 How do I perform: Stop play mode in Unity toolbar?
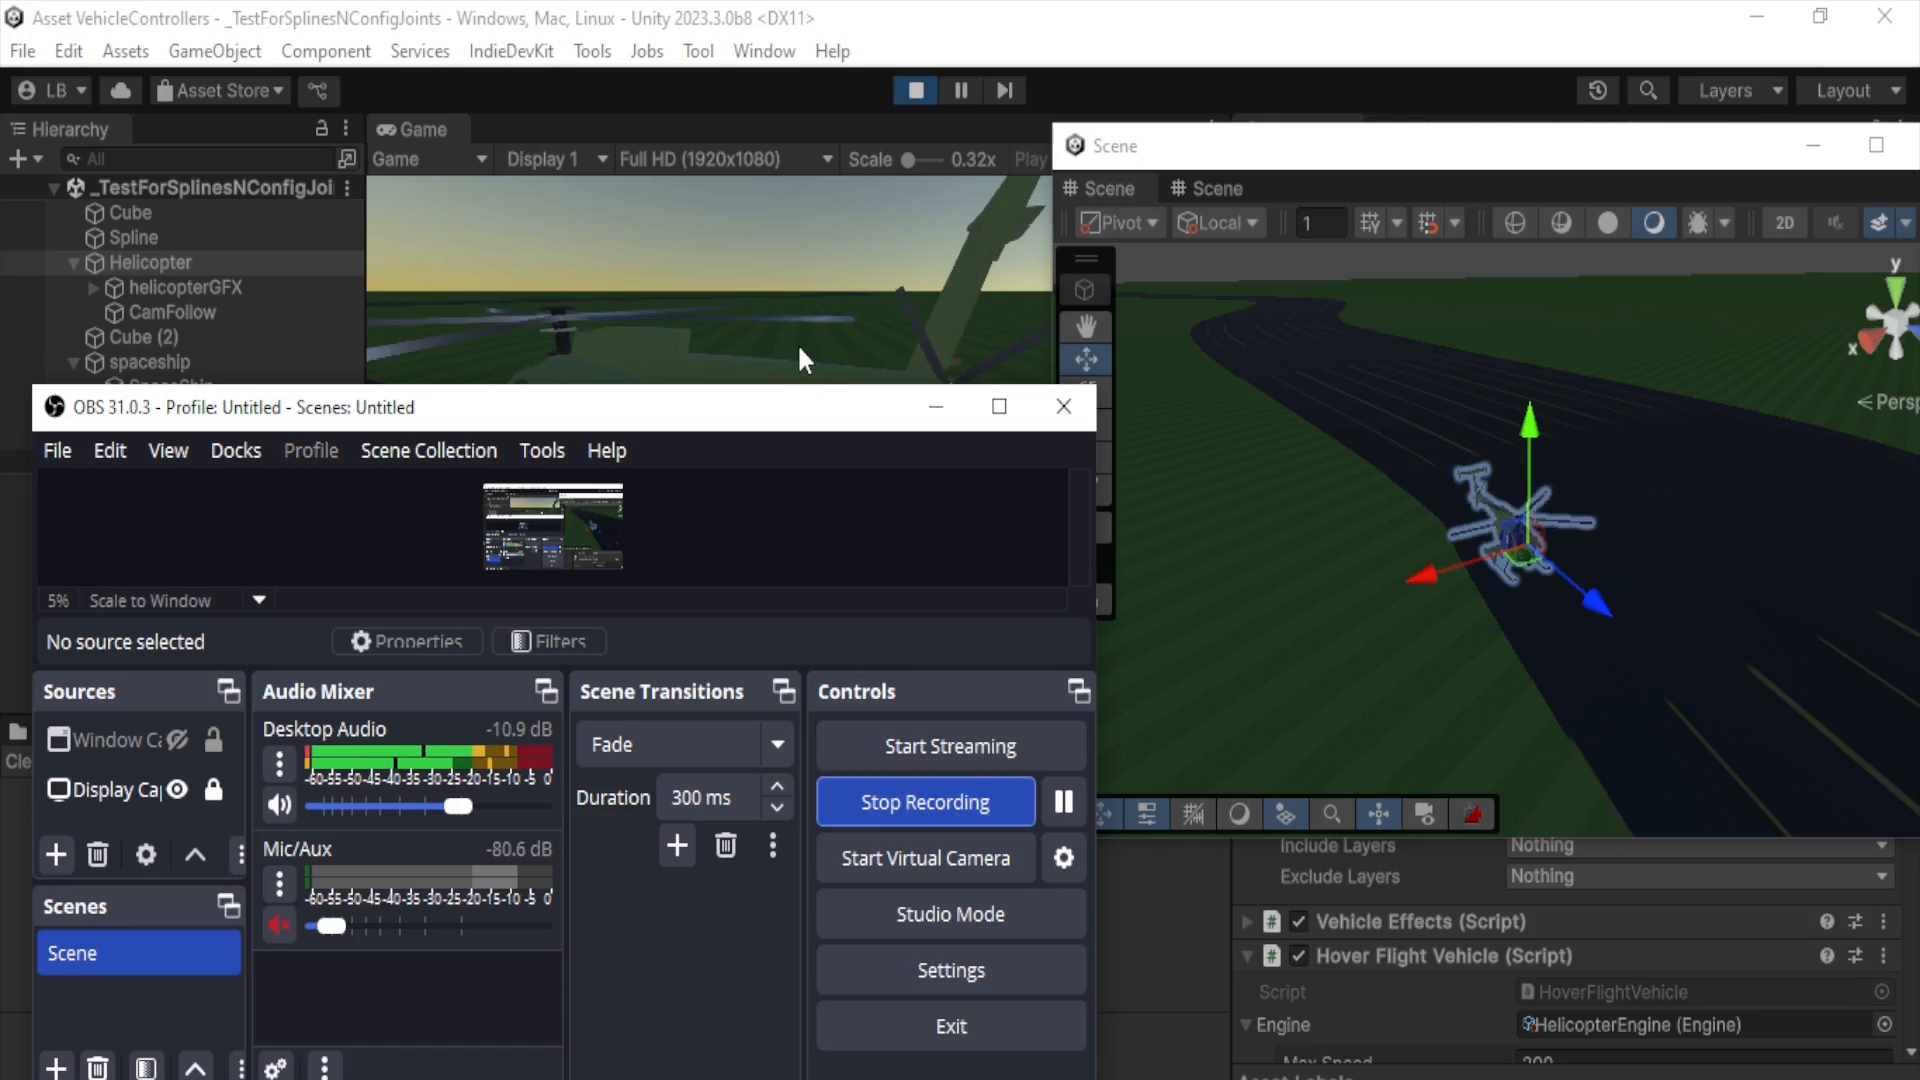(x=916, y=90)
